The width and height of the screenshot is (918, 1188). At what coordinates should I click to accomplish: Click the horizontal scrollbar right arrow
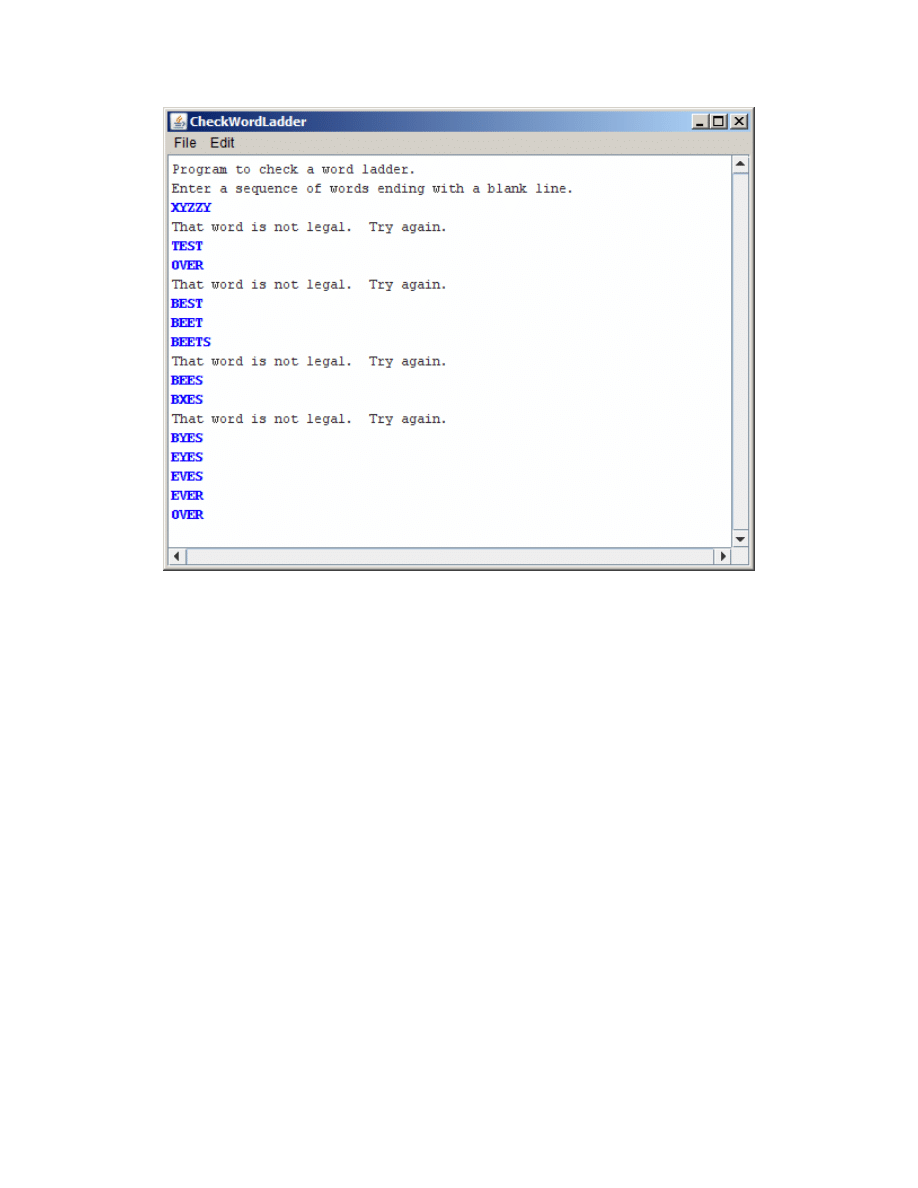(x=722, y=556)
